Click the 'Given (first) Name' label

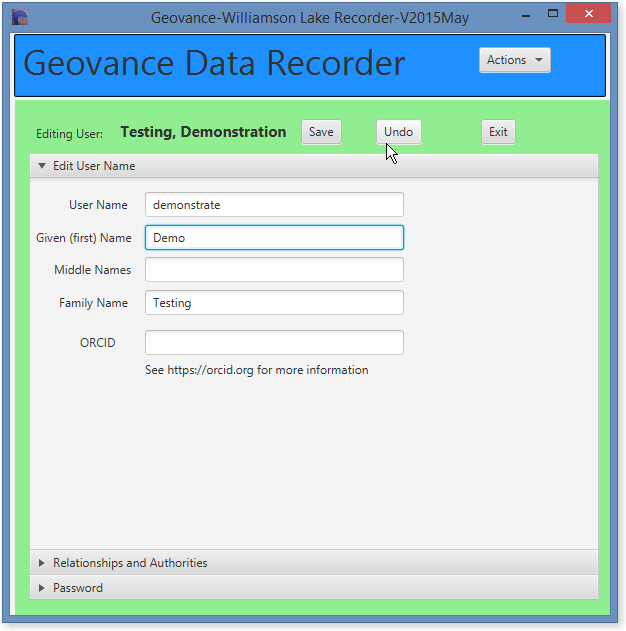click(84, 238)
